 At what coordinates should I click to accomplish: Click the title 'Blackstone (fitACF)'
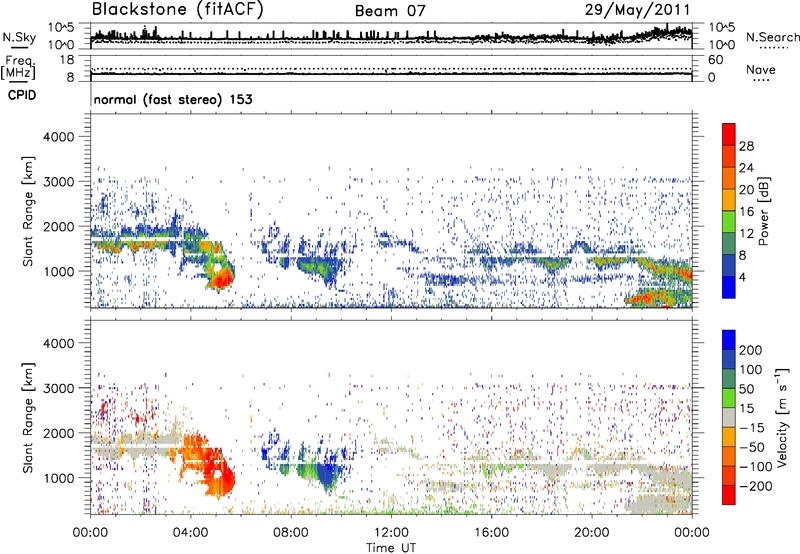click(178, 10)
